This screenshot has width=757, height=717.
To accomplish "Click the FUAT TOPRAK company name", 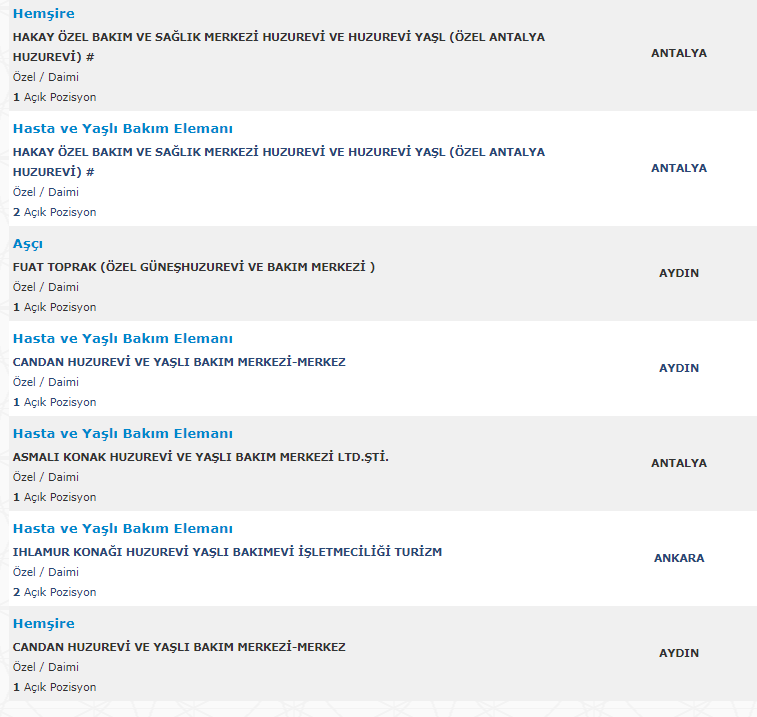I will 193,267.
